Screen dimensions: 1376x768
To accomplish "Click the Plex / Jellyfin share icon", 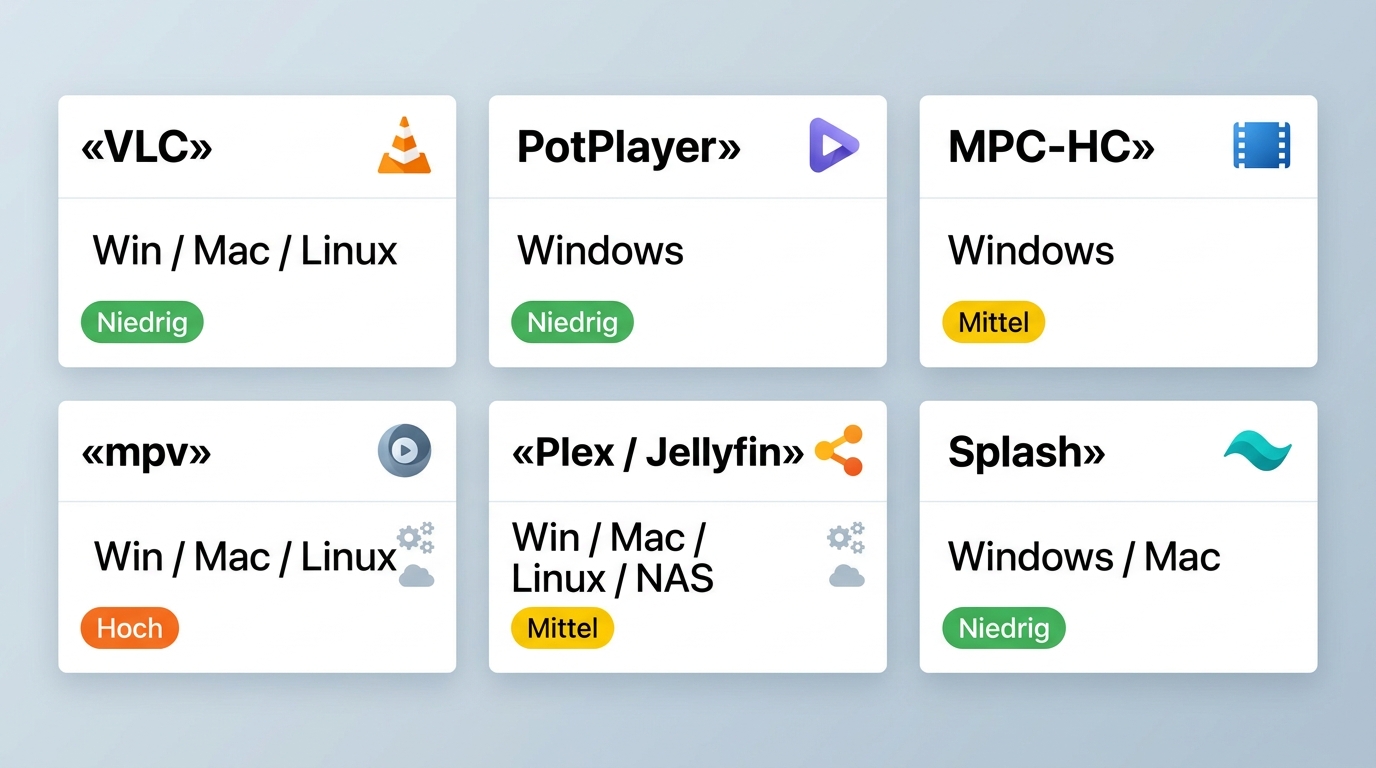I will point(839,450).
